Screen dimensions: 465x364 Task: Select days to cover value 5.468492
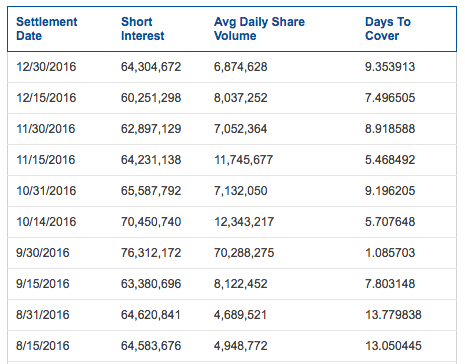(x=390, y=160)
